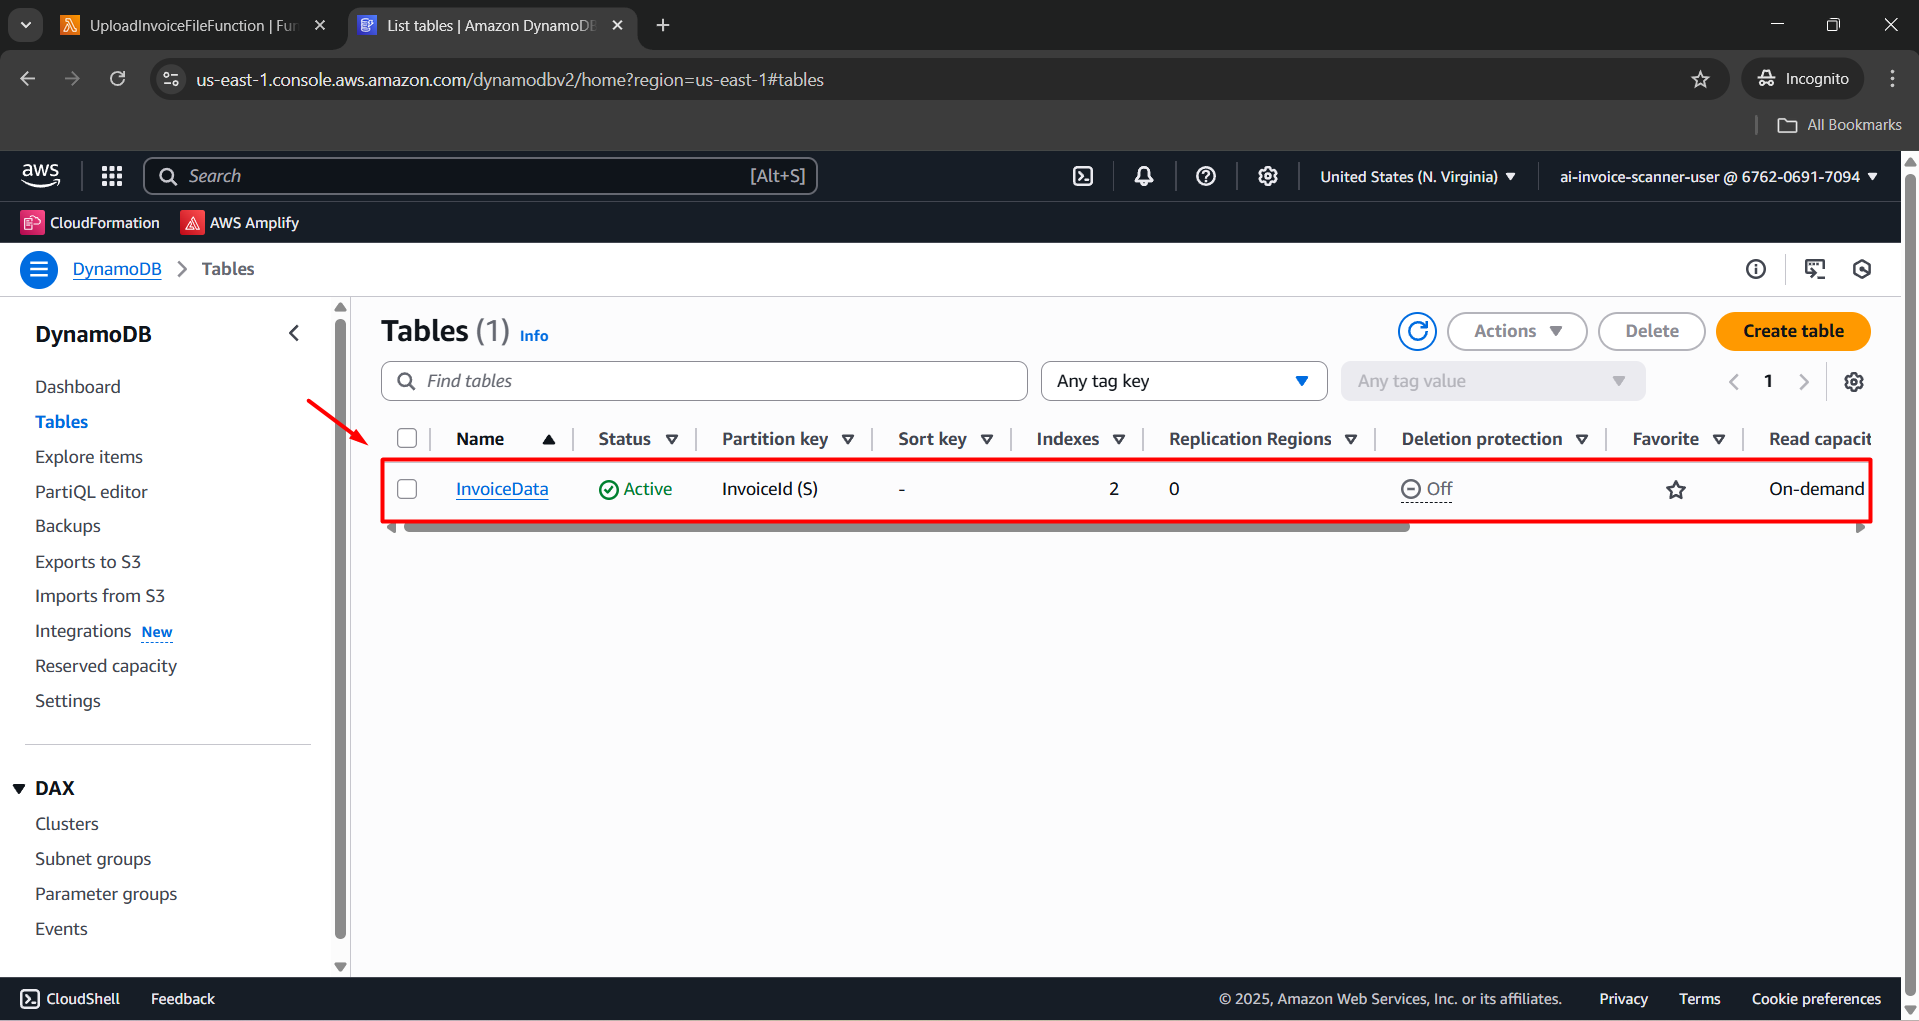The height and width of the screenshot is (1021, 1919).
Task: Mark InvoiceData table as favorite
Action: pyautogui.click(x=1676, y=489)
